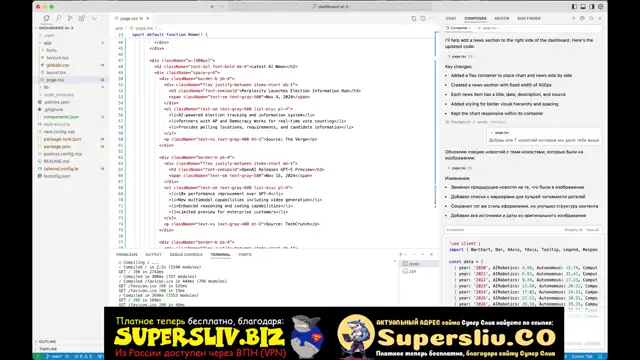Screen dimensions: 640x360
Task: Create a new terminal with plus icon
Action: [x=400, y=255]
